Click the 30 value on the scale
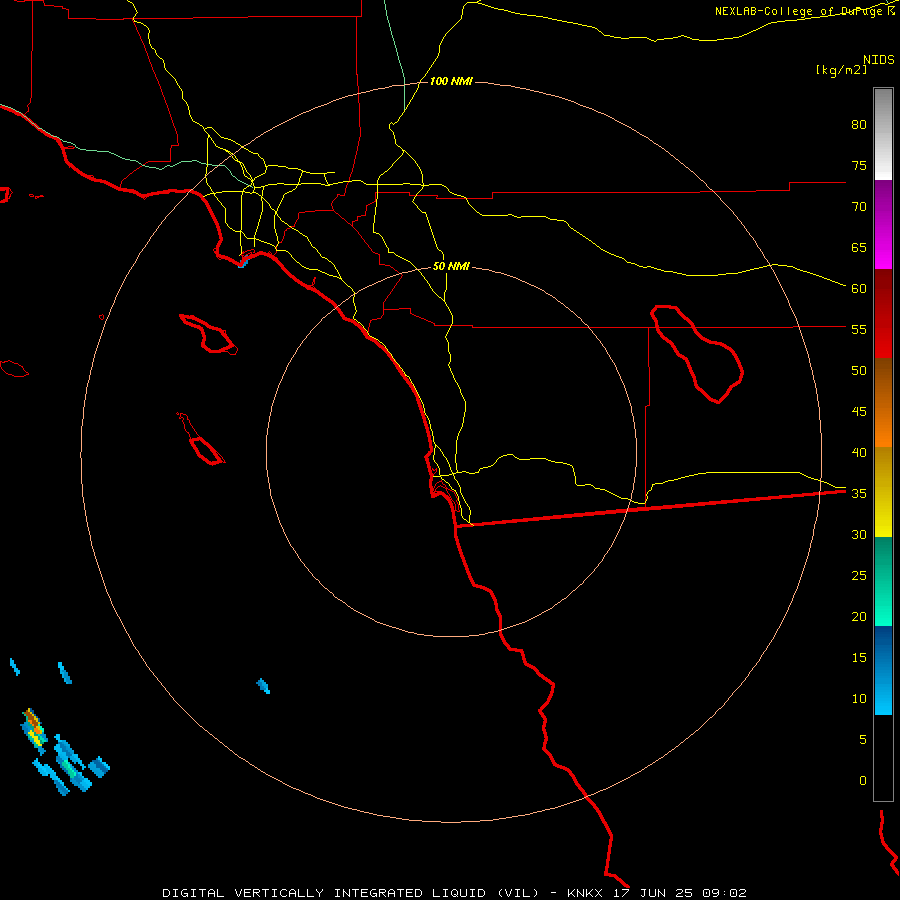This screenshot has height=900, width=900. (x=859, y=534)
